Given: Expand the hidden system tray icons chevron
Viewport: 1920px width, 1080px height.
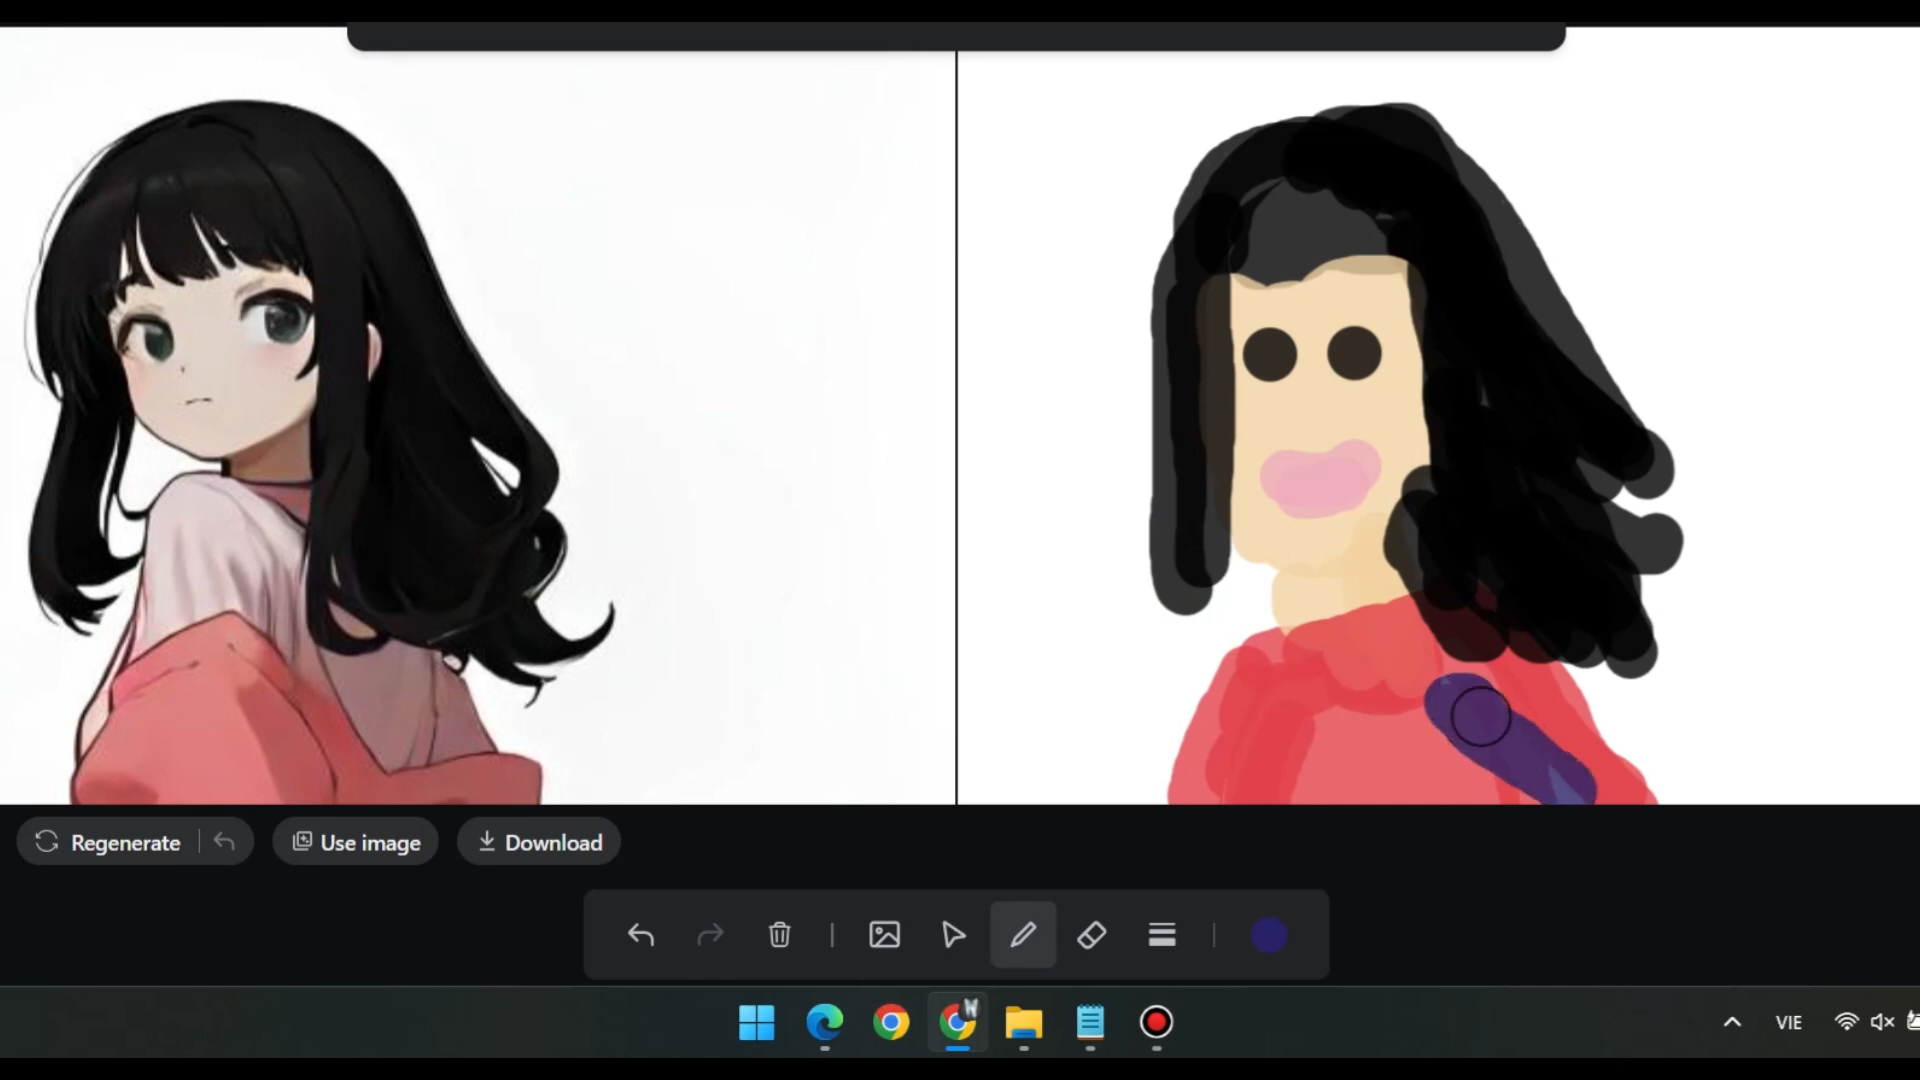Looking at the screenshot, I should (1732, 1022).
